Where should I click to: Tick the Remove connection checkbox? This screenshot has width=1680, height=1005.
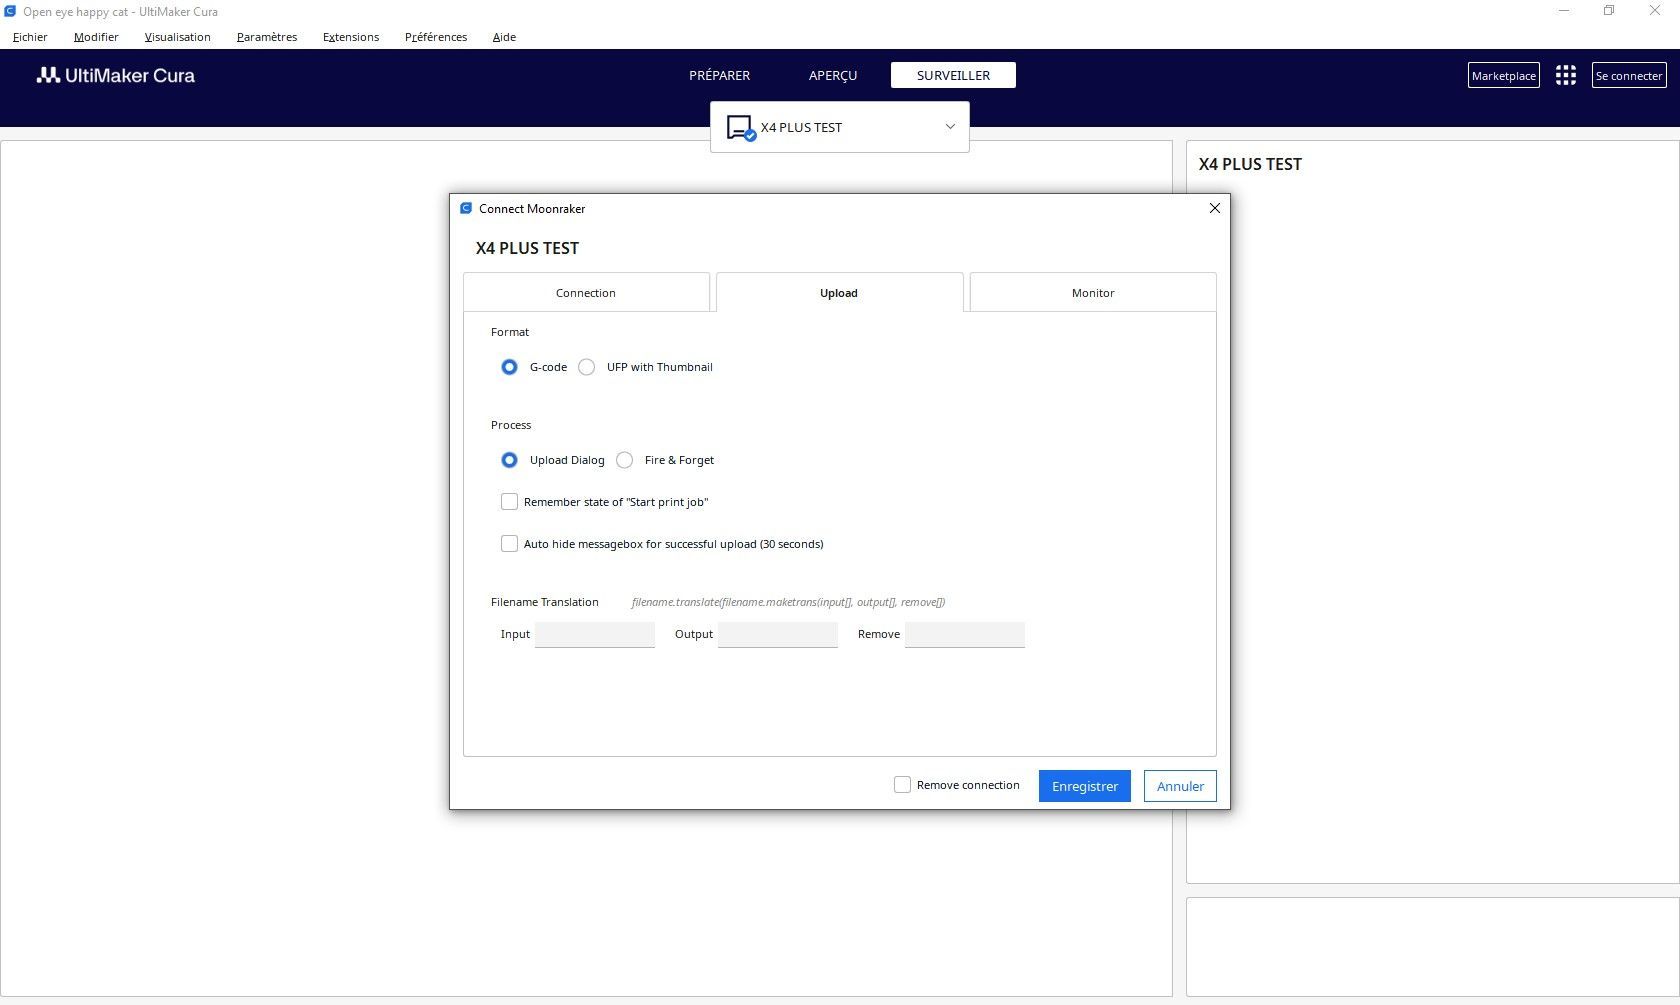point(902,785)
